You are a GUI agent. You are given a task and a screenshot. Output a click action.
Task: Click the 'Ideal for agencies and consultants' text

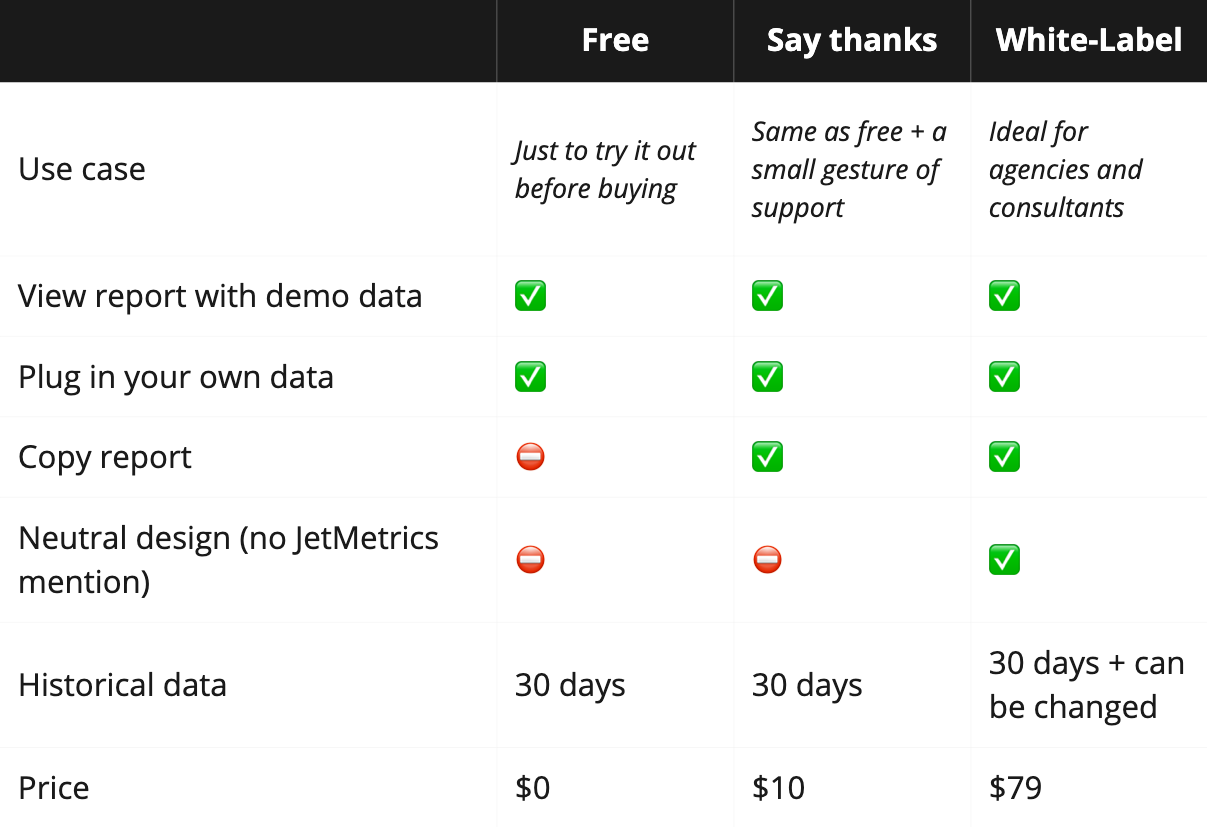tap(1065, 170)
